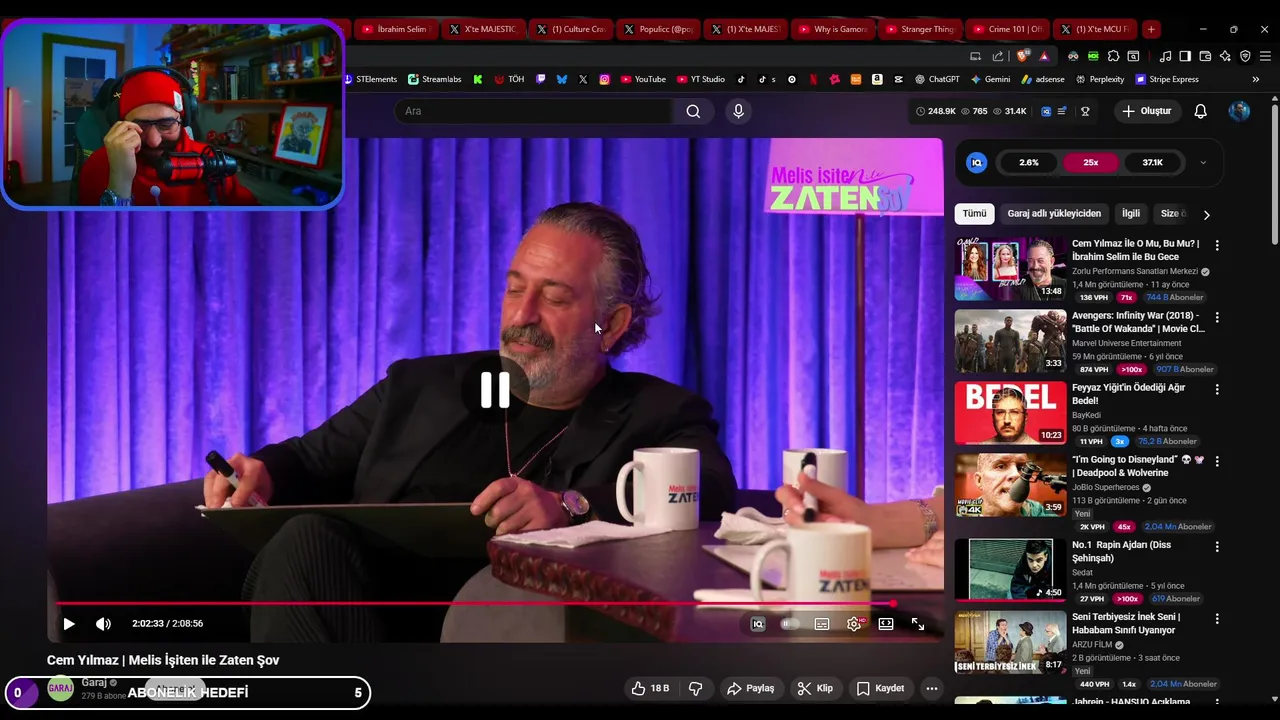Screen dimensions: 1280x720
Task: Open options for Cem Yılmaz İle O Mu video
Action: pyautogui.click(x=1217, y=245)
